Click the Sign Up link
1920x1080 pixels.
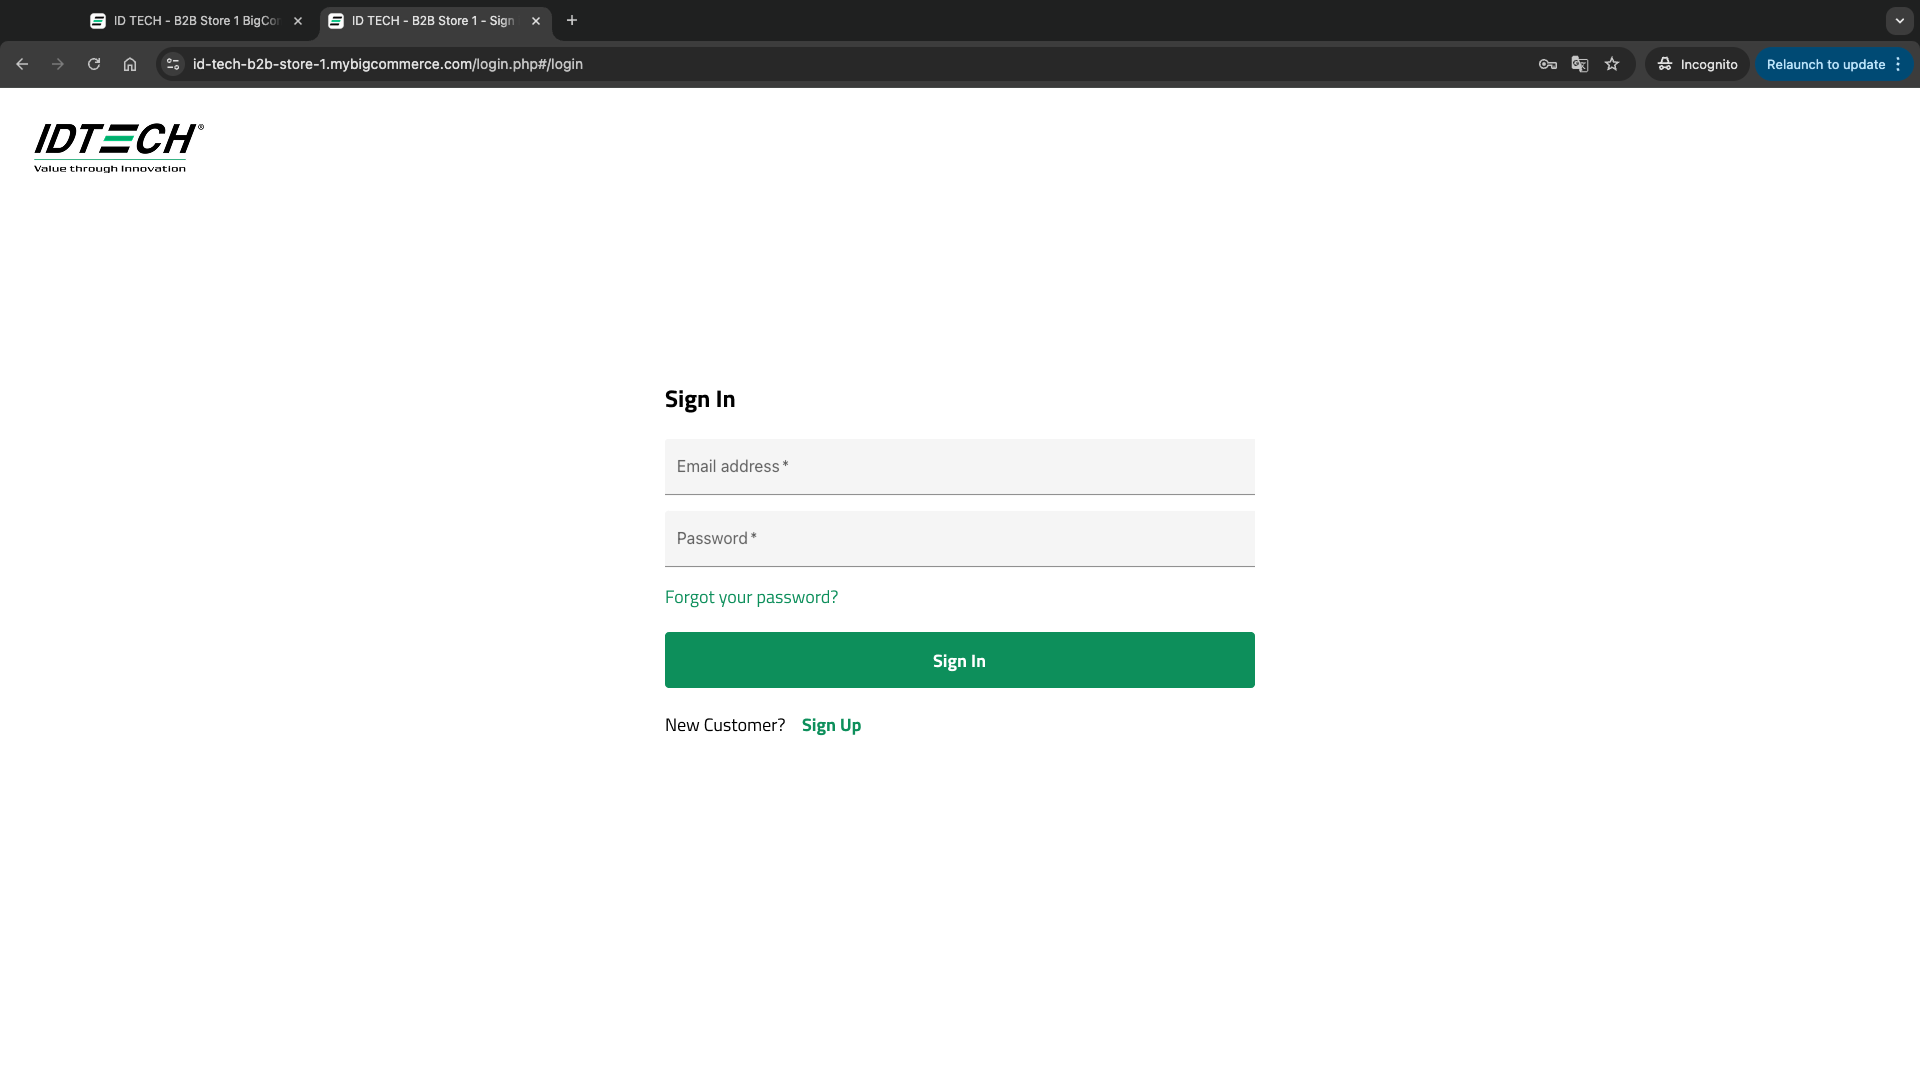pos(831,725)
